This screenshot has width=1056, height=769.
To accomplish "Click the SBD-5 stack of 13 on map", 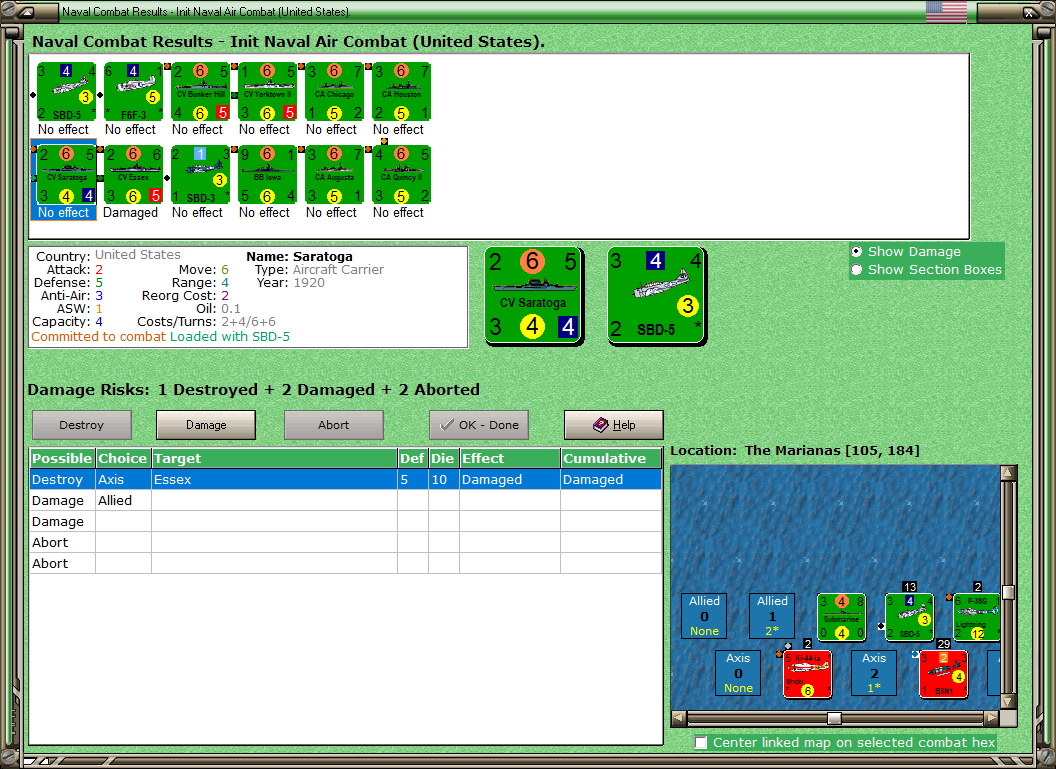I will [x=909, y=617].
